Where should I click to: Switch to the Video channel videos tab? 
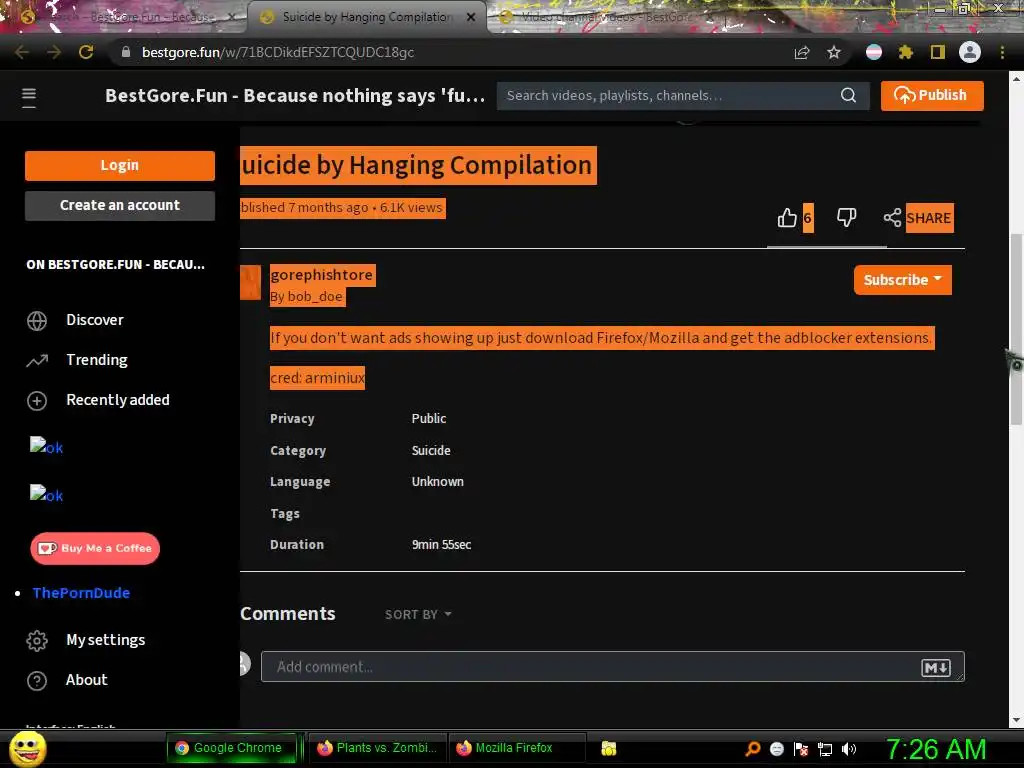(x=601, y=17)
